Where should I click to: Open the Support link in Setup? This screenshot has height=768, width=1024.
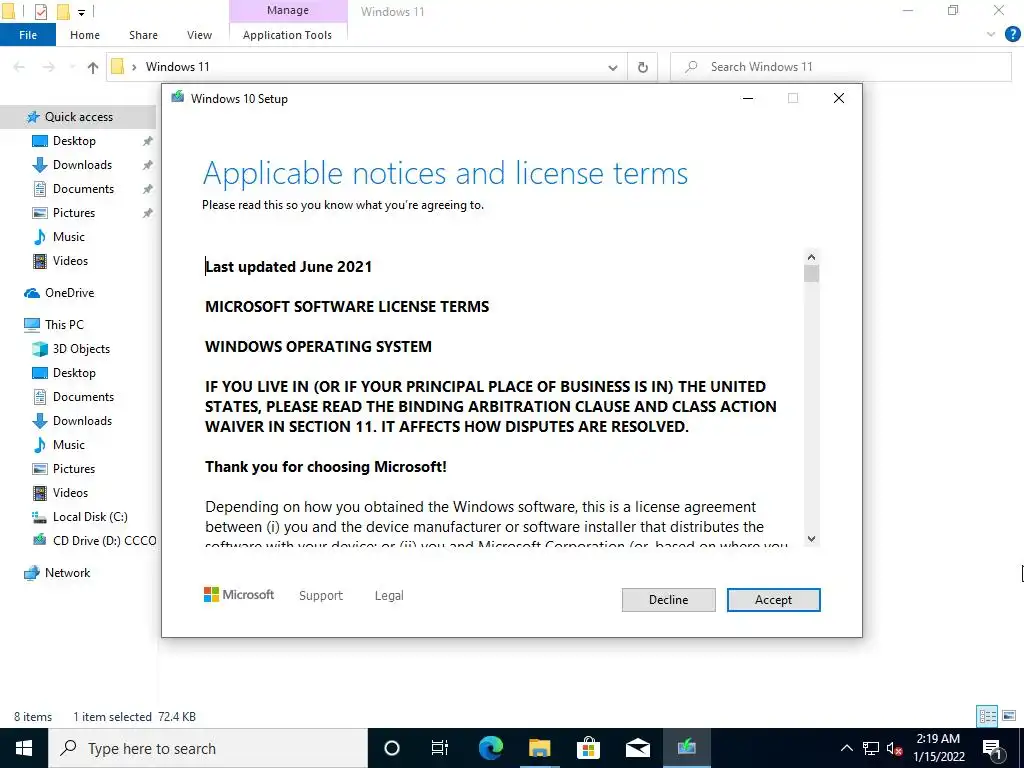coord(321,596)
